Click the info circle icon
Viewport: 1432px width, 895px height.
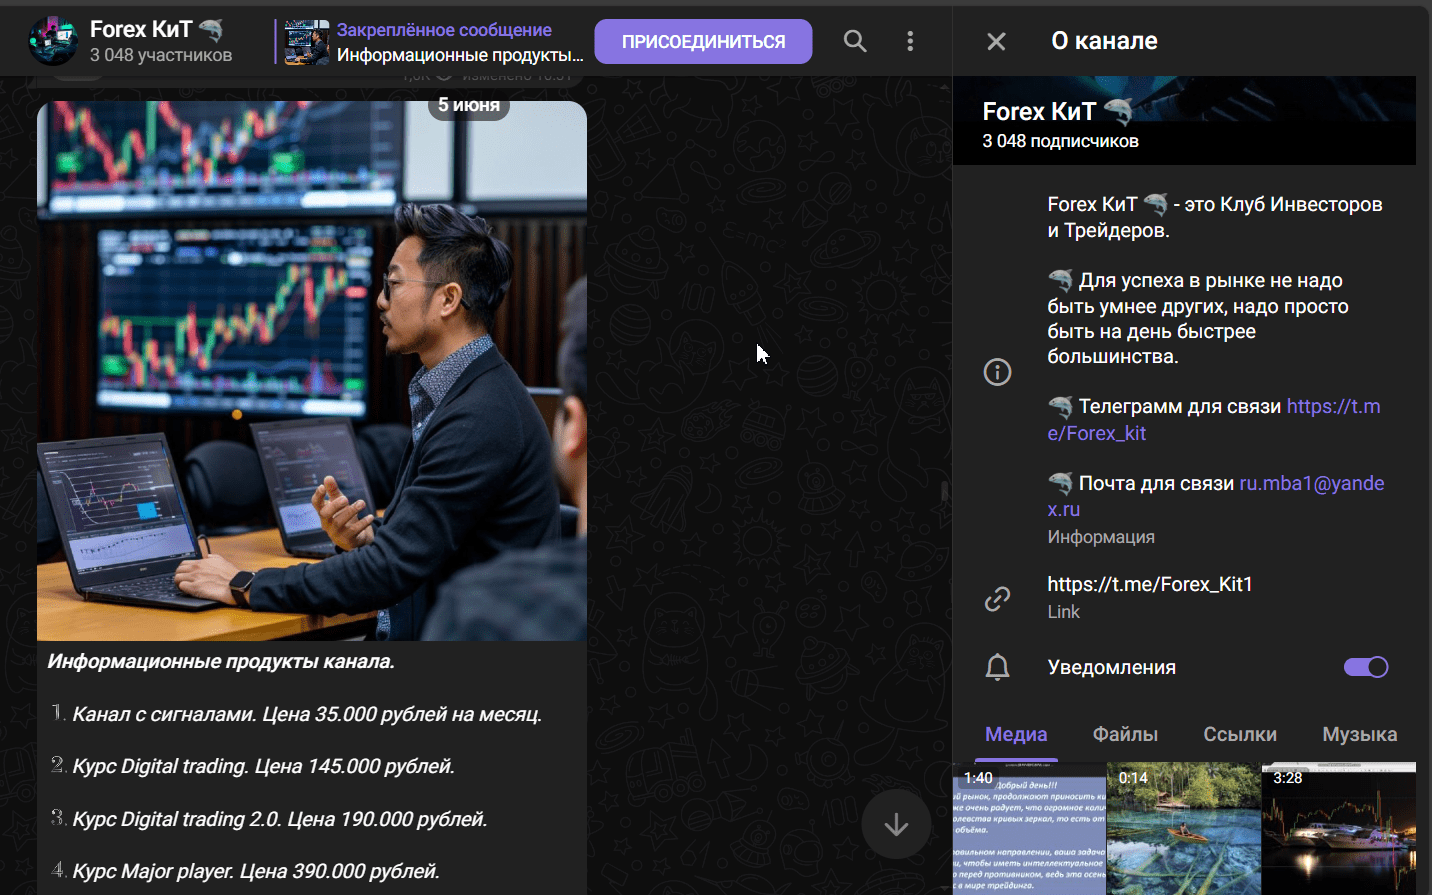coord(997,372)
